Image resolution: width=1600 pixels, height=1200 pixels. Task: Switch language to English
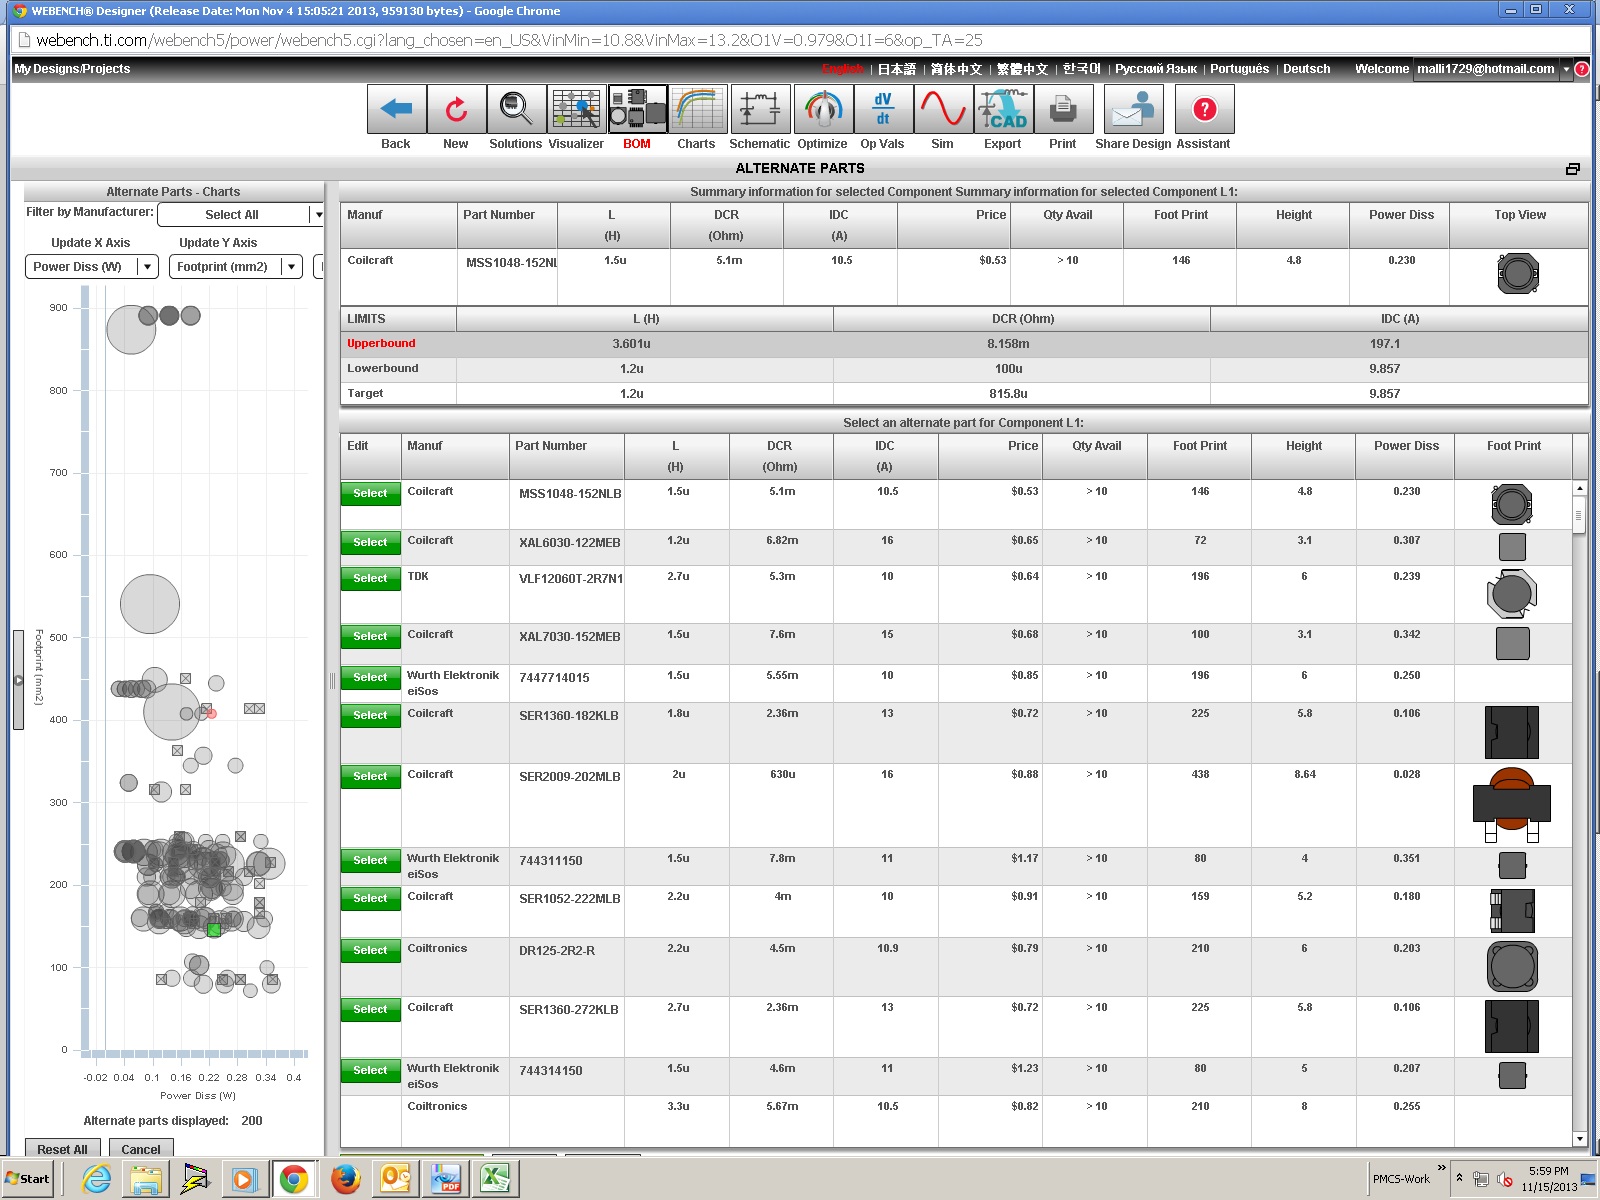click(x=842, y=69)
